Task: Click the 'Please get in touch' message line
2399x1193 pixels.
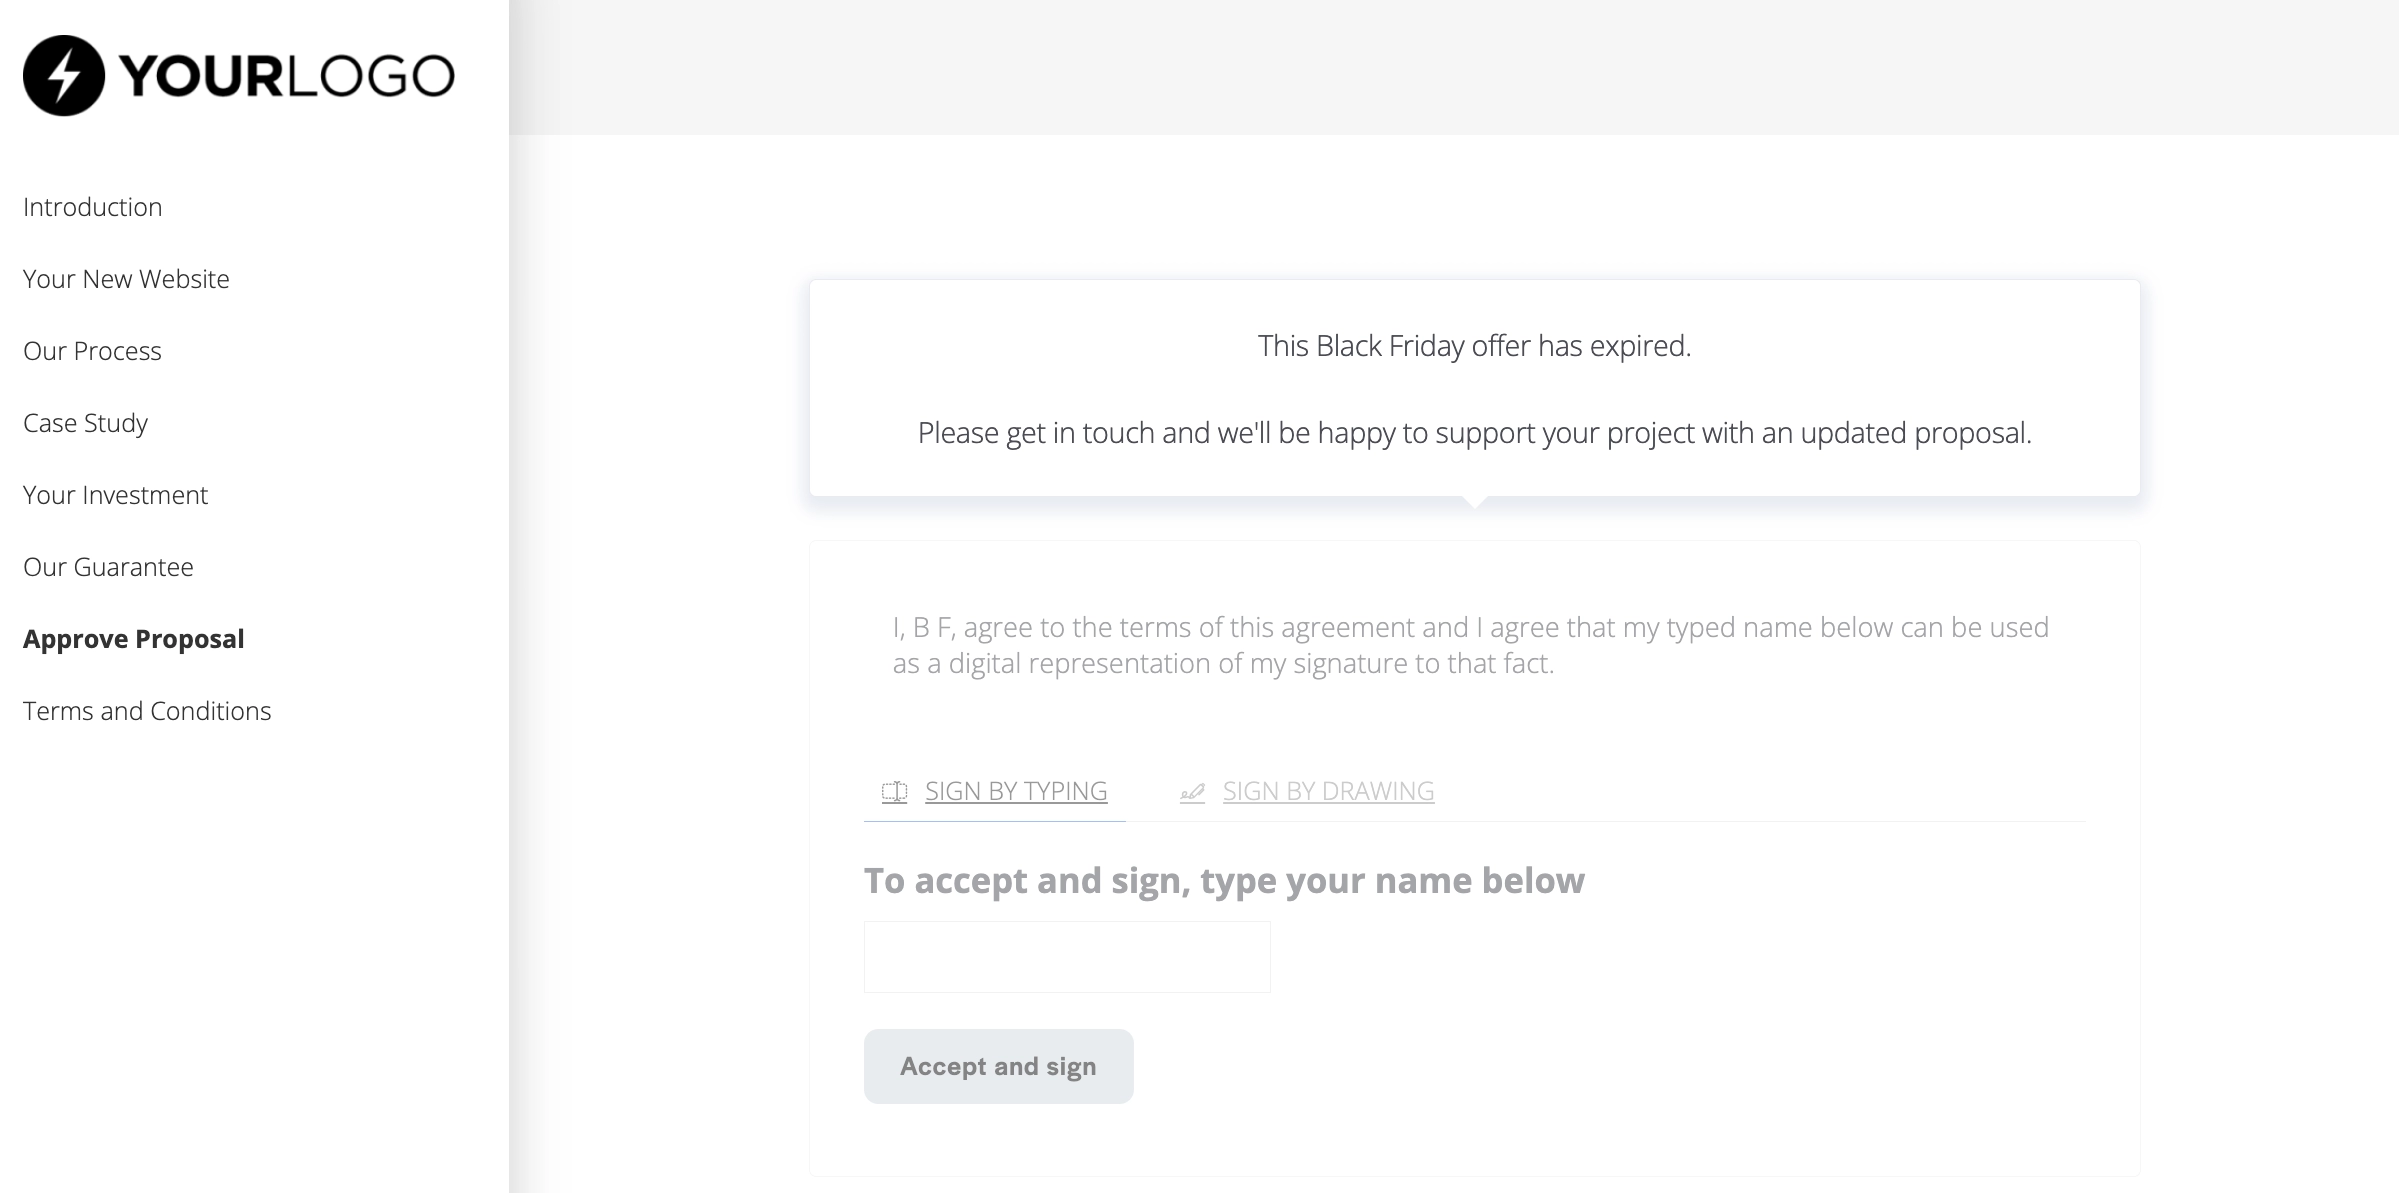Action: (x=1474, y=433)
